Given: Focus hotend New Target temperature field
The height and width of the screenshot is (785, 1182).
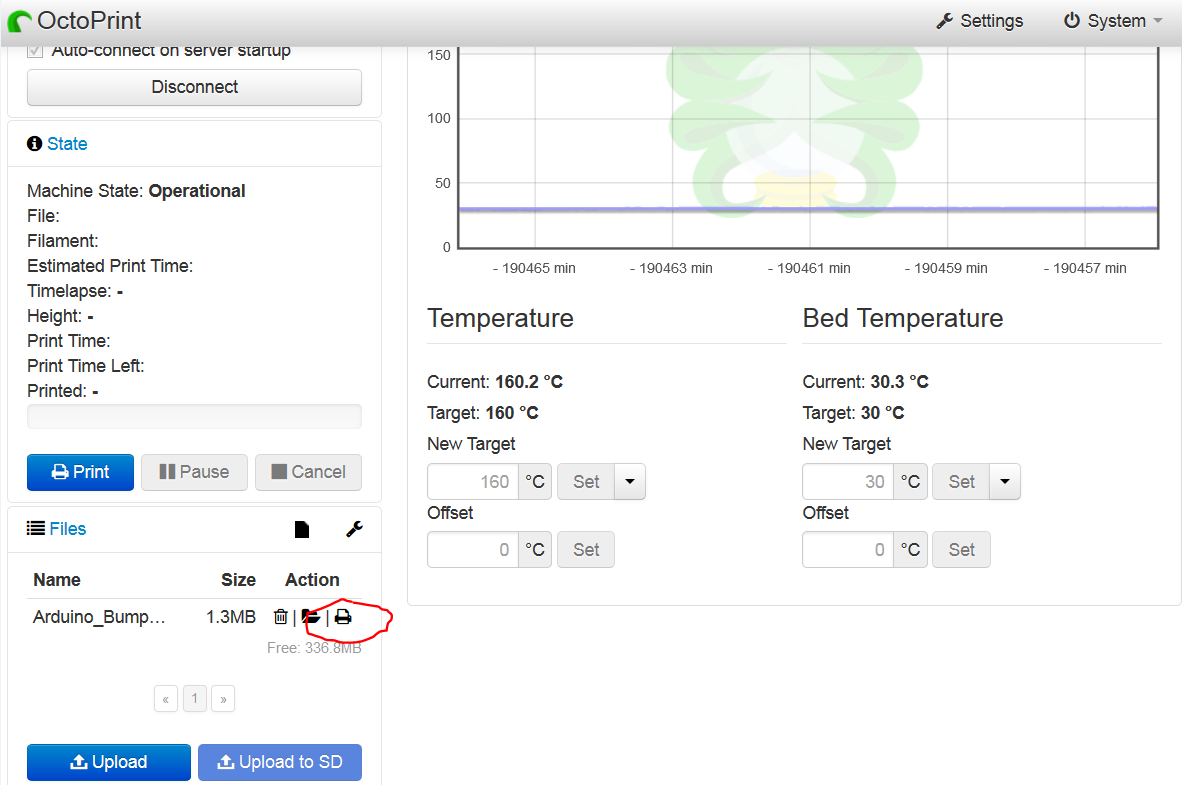Looking at the screenshot, I should tap(473, 482).
